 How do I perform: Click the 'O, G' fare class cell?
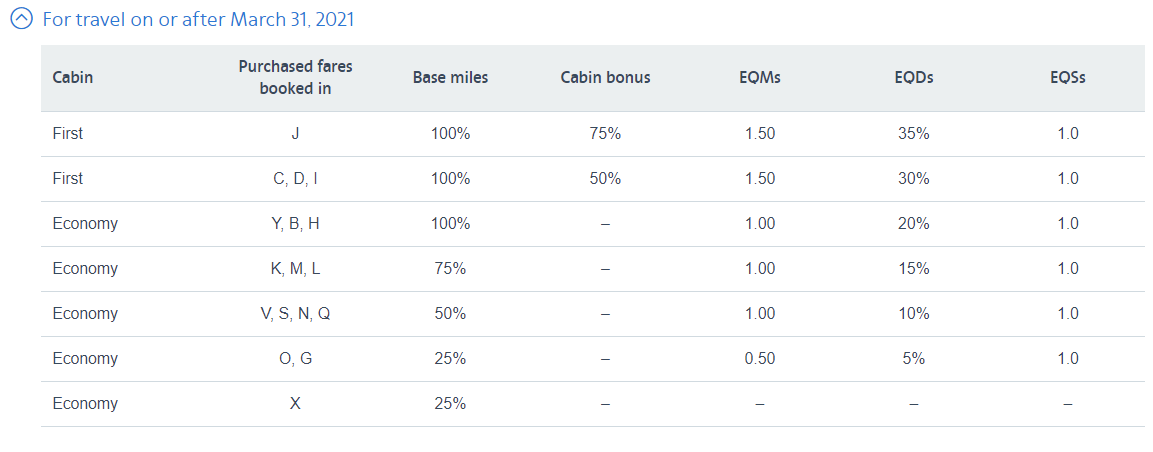click(x=295, y=359)
